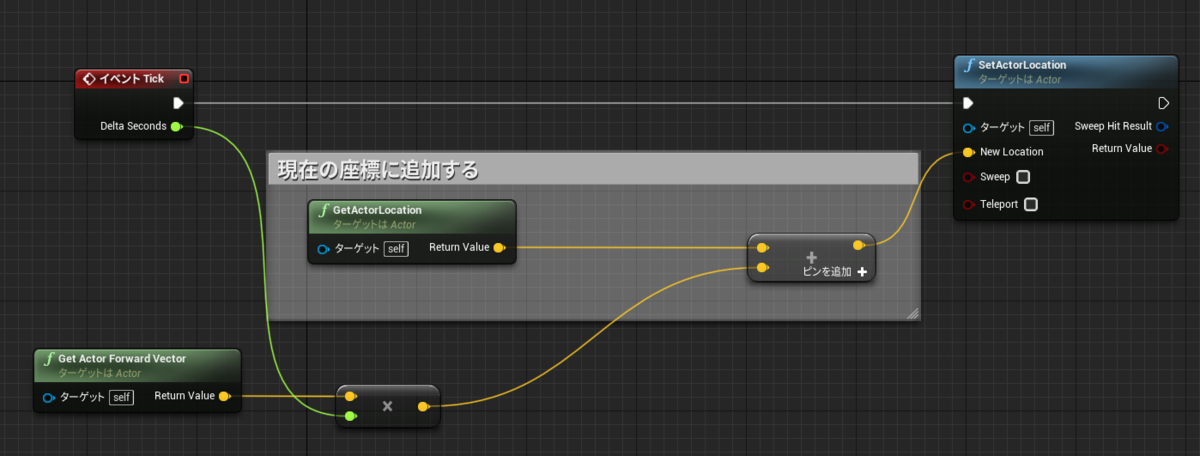The image size is (1200, 456).
Task: Select the Get Actor Forward Vector header
Action: (x=138, y=365)
